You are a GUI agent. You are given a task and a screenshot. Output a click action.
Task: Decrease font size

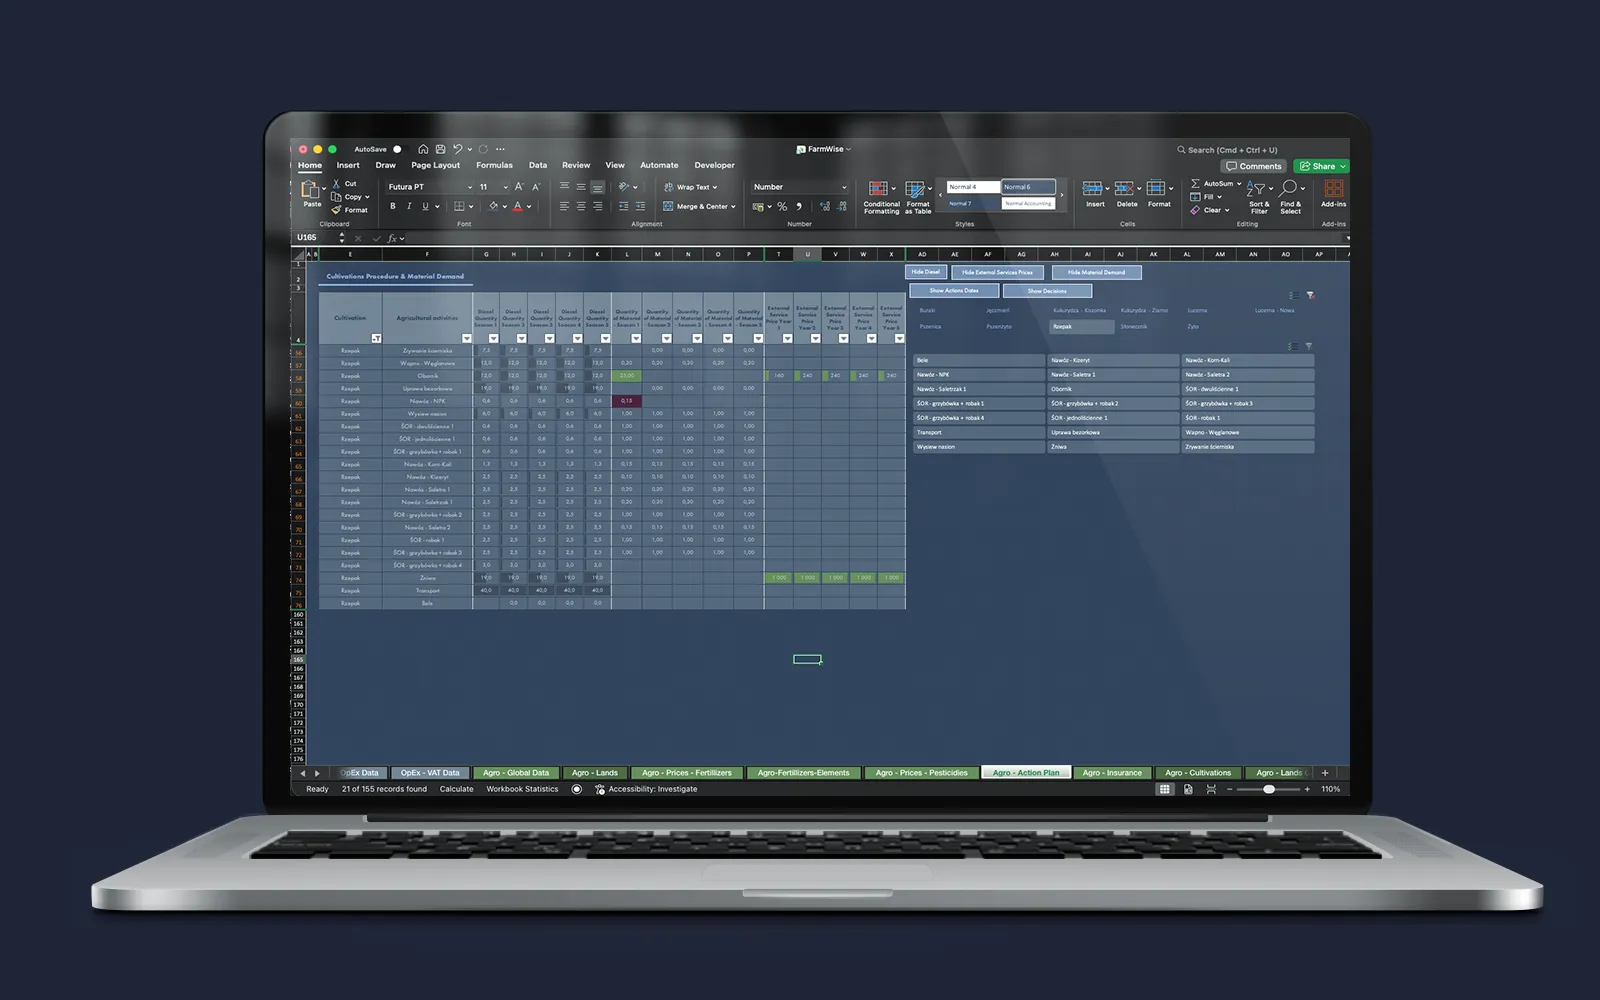point(536,187)
